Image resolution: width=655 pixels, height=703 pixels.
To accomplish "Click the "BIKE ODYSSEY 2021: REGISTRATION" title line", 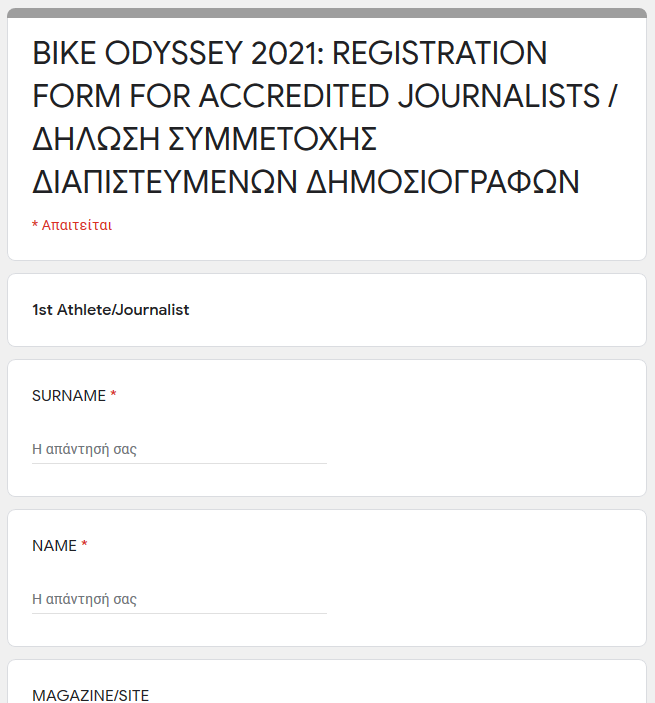I will pos(290,53).
